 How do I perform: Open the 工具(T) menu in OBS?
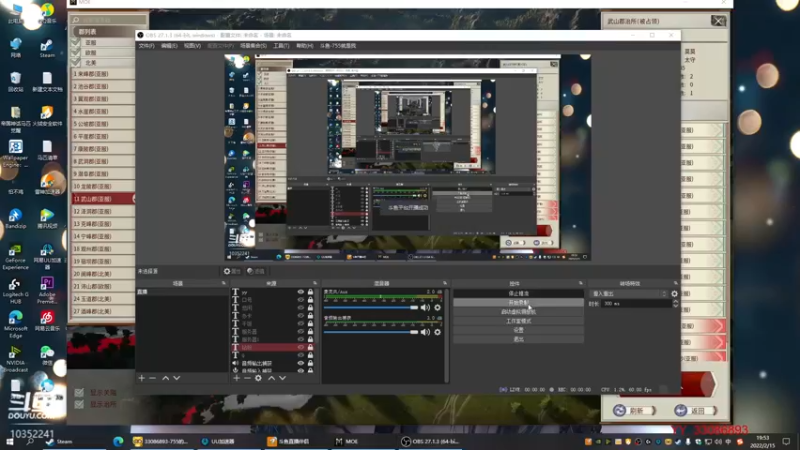click(281, 46)
